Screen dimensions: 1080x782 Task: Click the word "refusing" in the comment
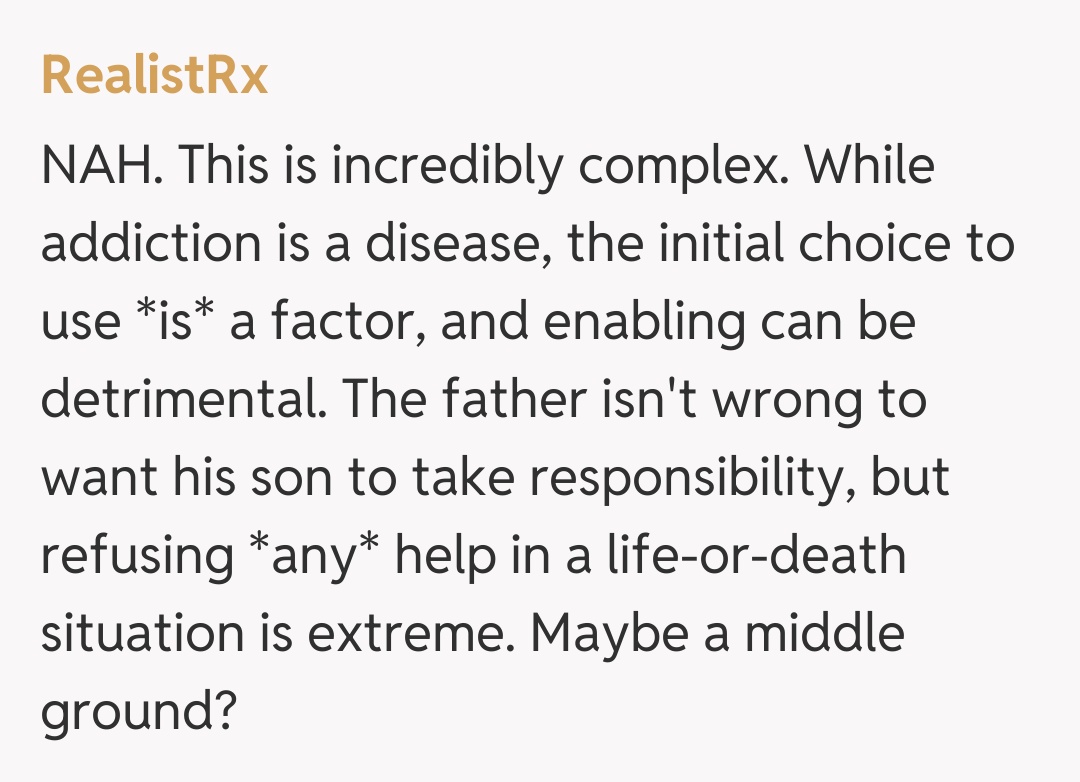pos(137,556)
